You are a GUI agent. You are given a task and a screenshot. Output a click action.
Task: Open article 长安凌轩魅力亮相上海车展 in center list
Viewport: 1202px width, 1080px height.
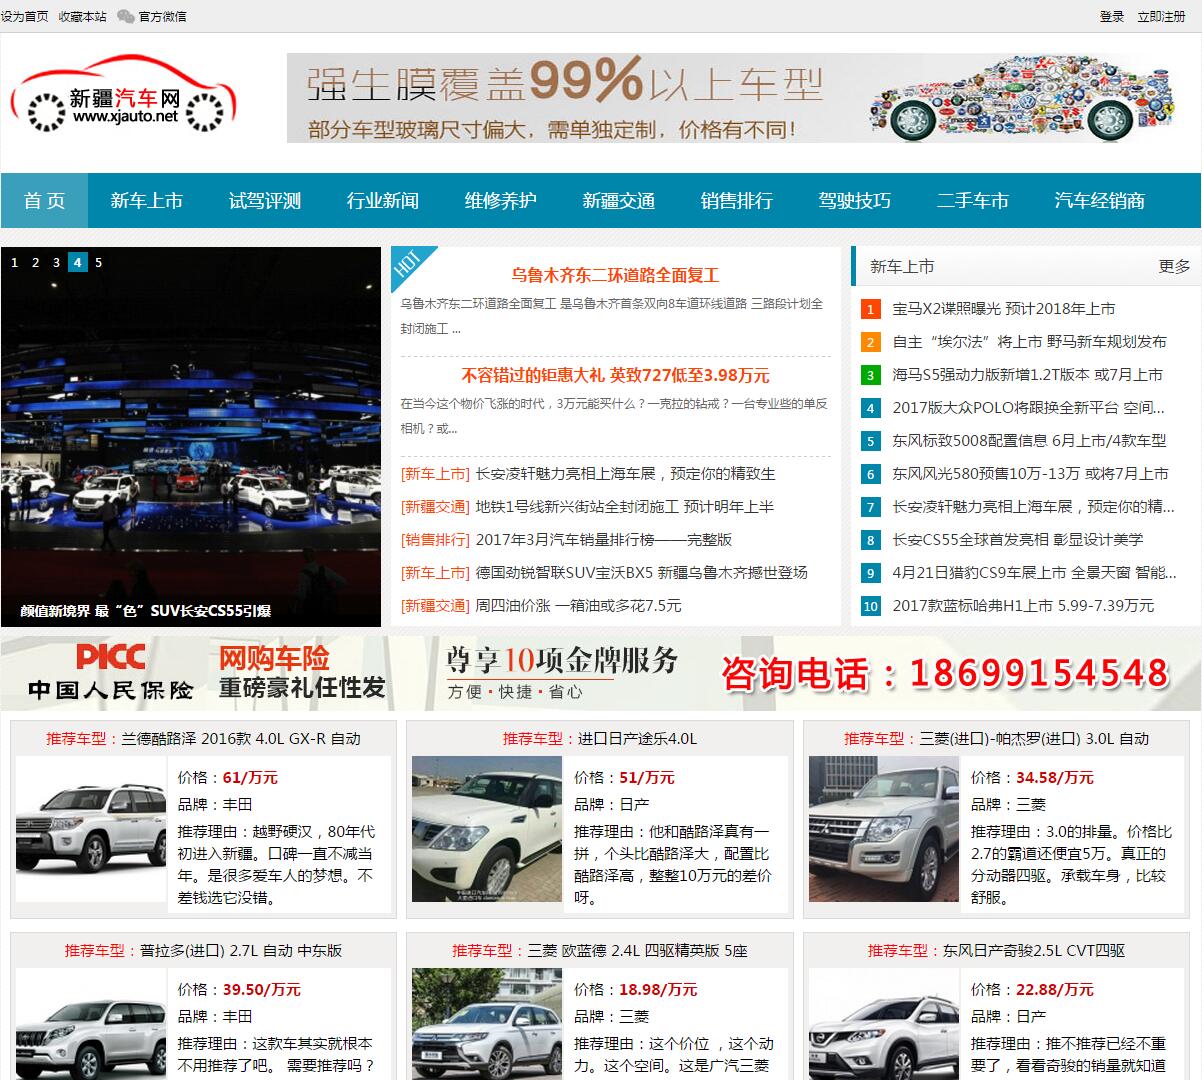[625, 474]
